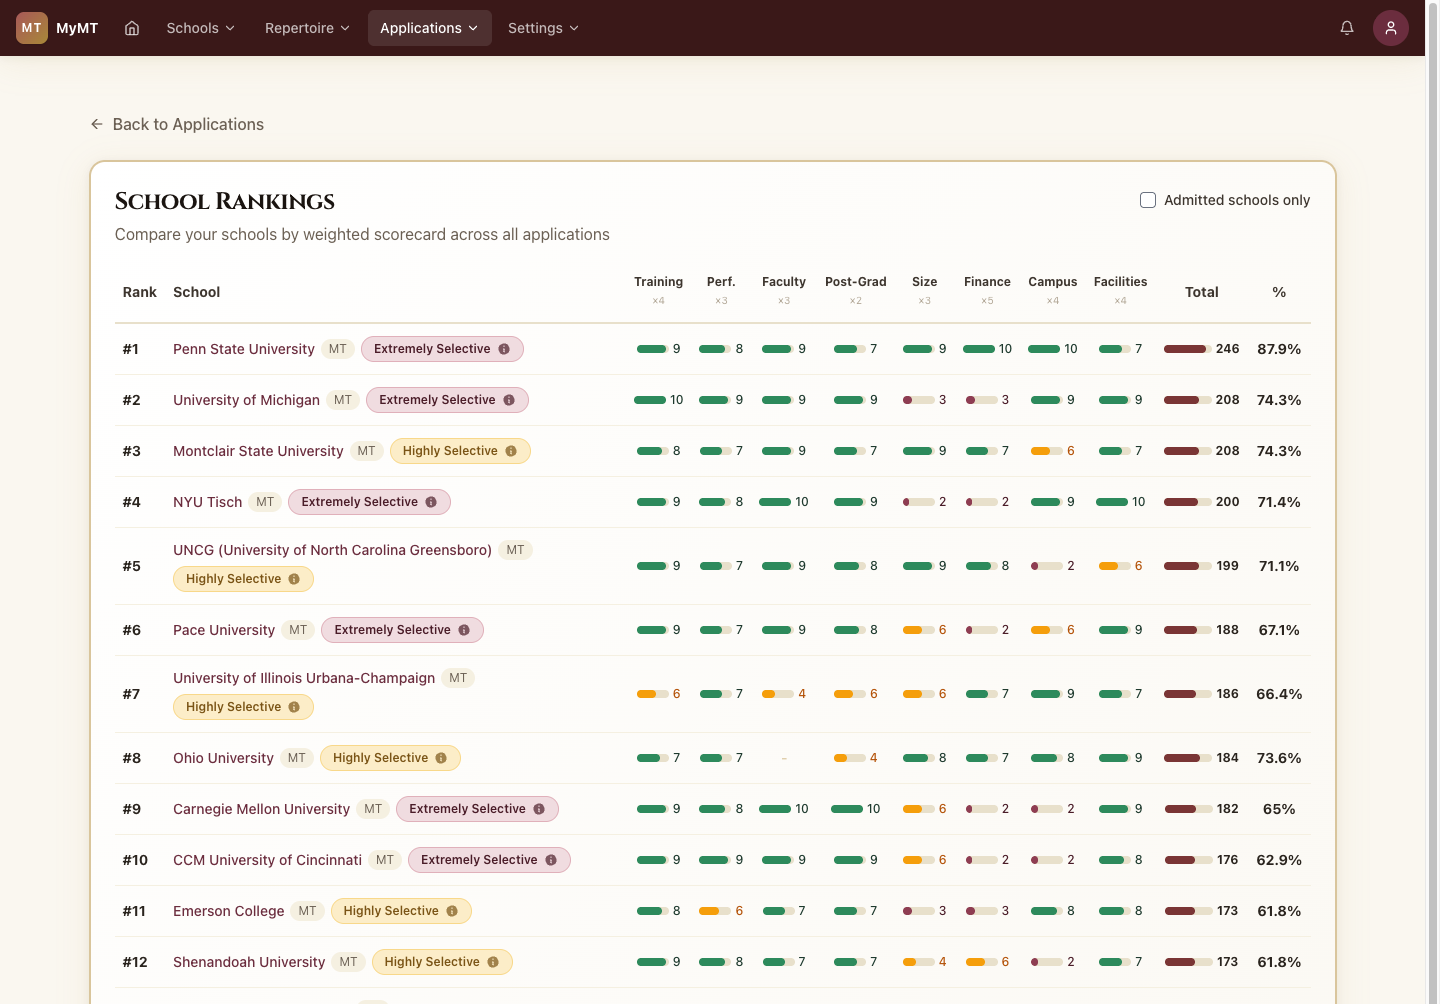Open NYU Tisch school link
This screenshot has height=1004, width=1440.
tap(208, 502)
